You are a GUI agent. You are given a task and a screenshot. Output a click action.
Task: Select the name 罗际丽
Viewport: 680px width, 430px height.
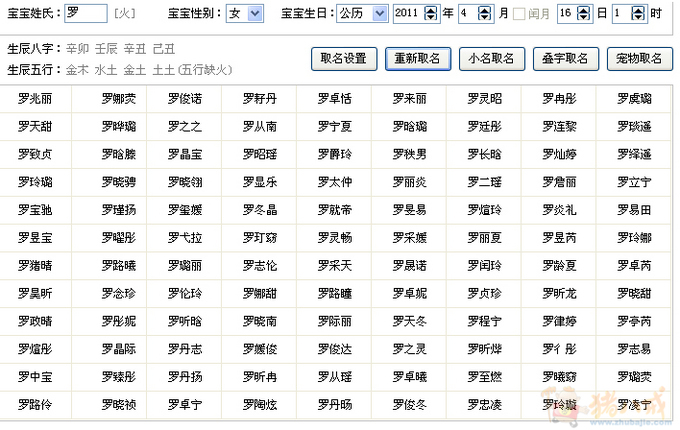click(x=334, y=322)
